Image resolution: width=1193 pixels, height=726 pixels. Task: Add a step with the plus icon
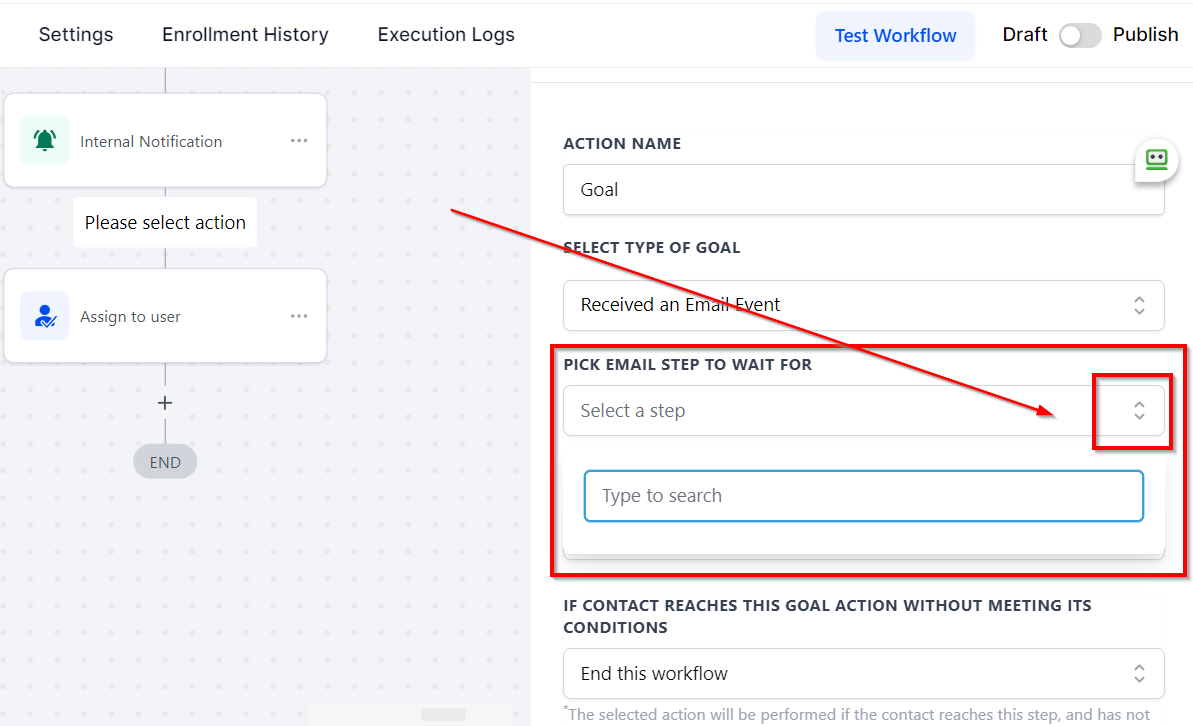(165, 403)
